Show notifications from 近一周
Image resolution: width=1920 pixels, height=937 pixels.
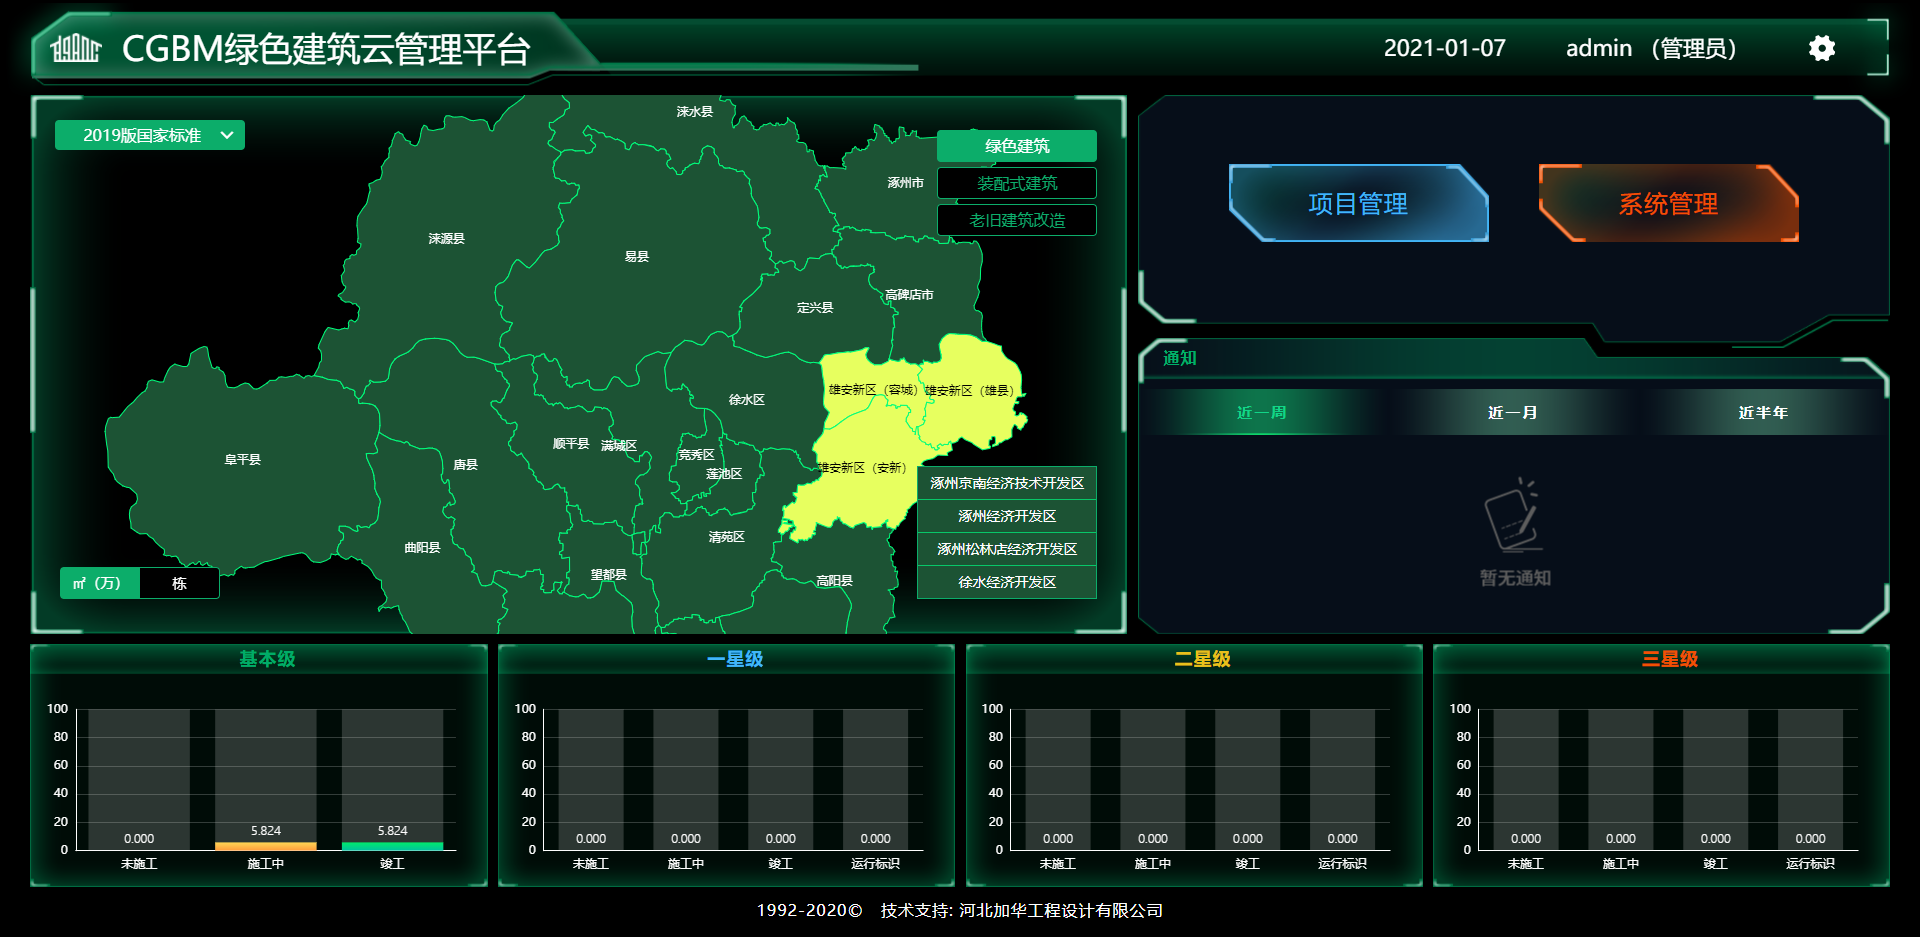pos(1261,412)
